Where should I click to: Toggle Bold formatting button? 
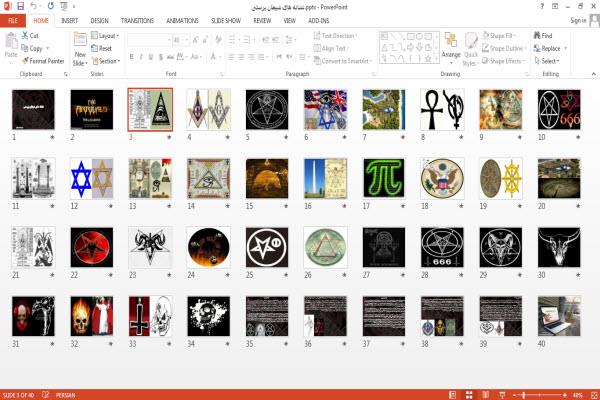(x=131, y=57)
